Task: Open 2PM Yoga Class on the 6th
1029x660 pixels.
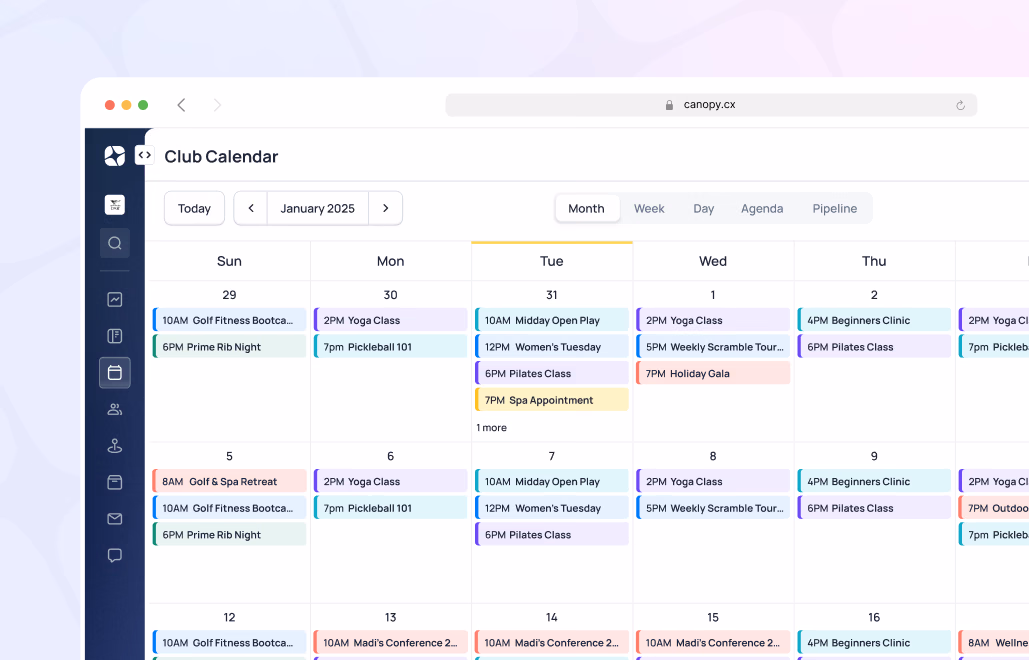Action: pos(390,481)
